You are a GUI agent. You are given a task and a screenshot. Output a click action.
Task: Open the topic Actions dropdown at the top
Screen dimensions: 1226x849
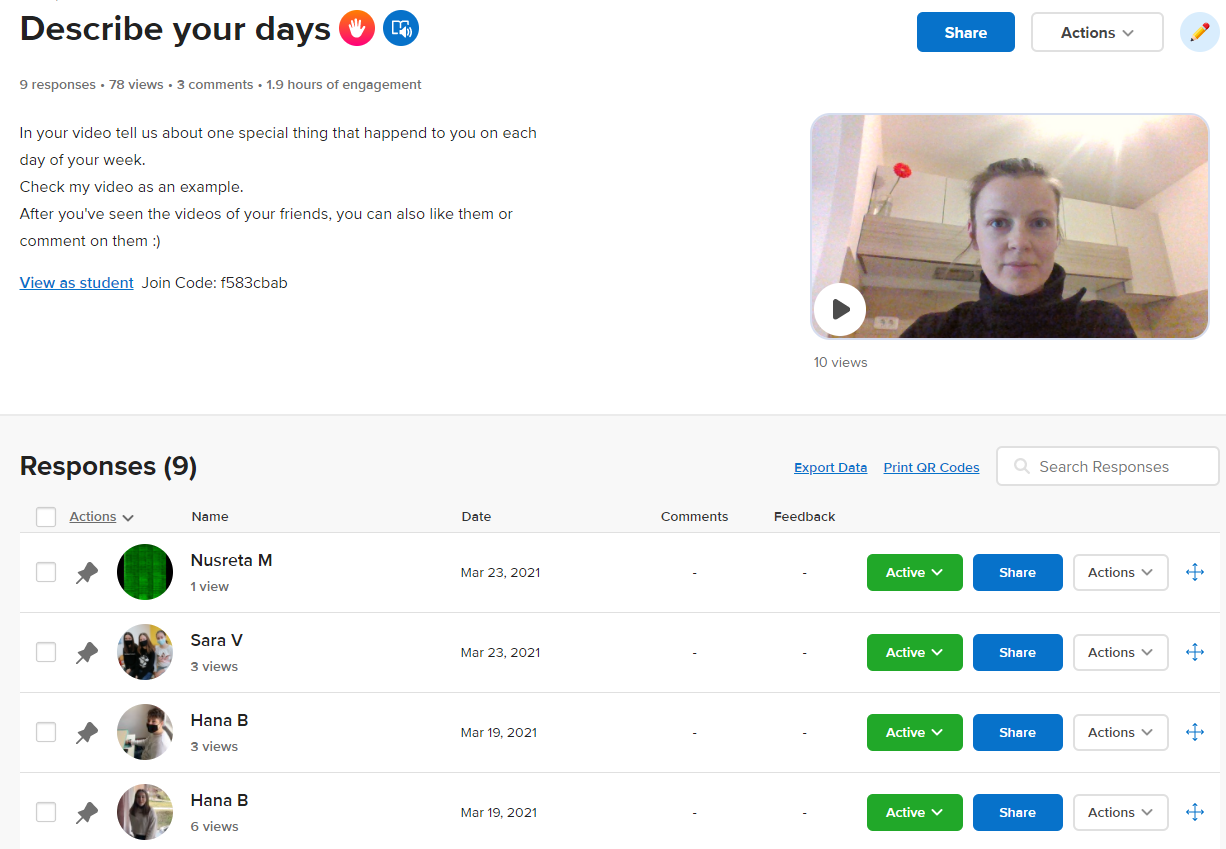1097,32
